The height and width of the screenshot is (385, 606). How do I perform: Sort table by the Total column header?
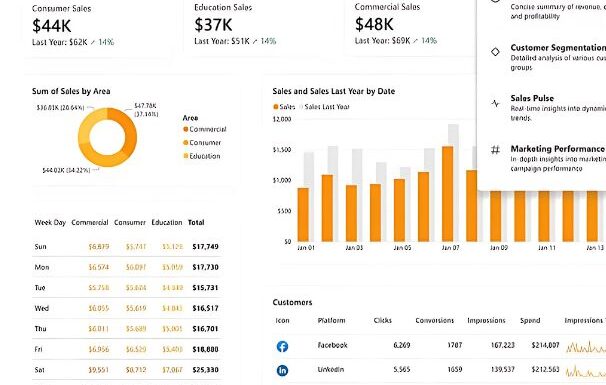point(196,222)
